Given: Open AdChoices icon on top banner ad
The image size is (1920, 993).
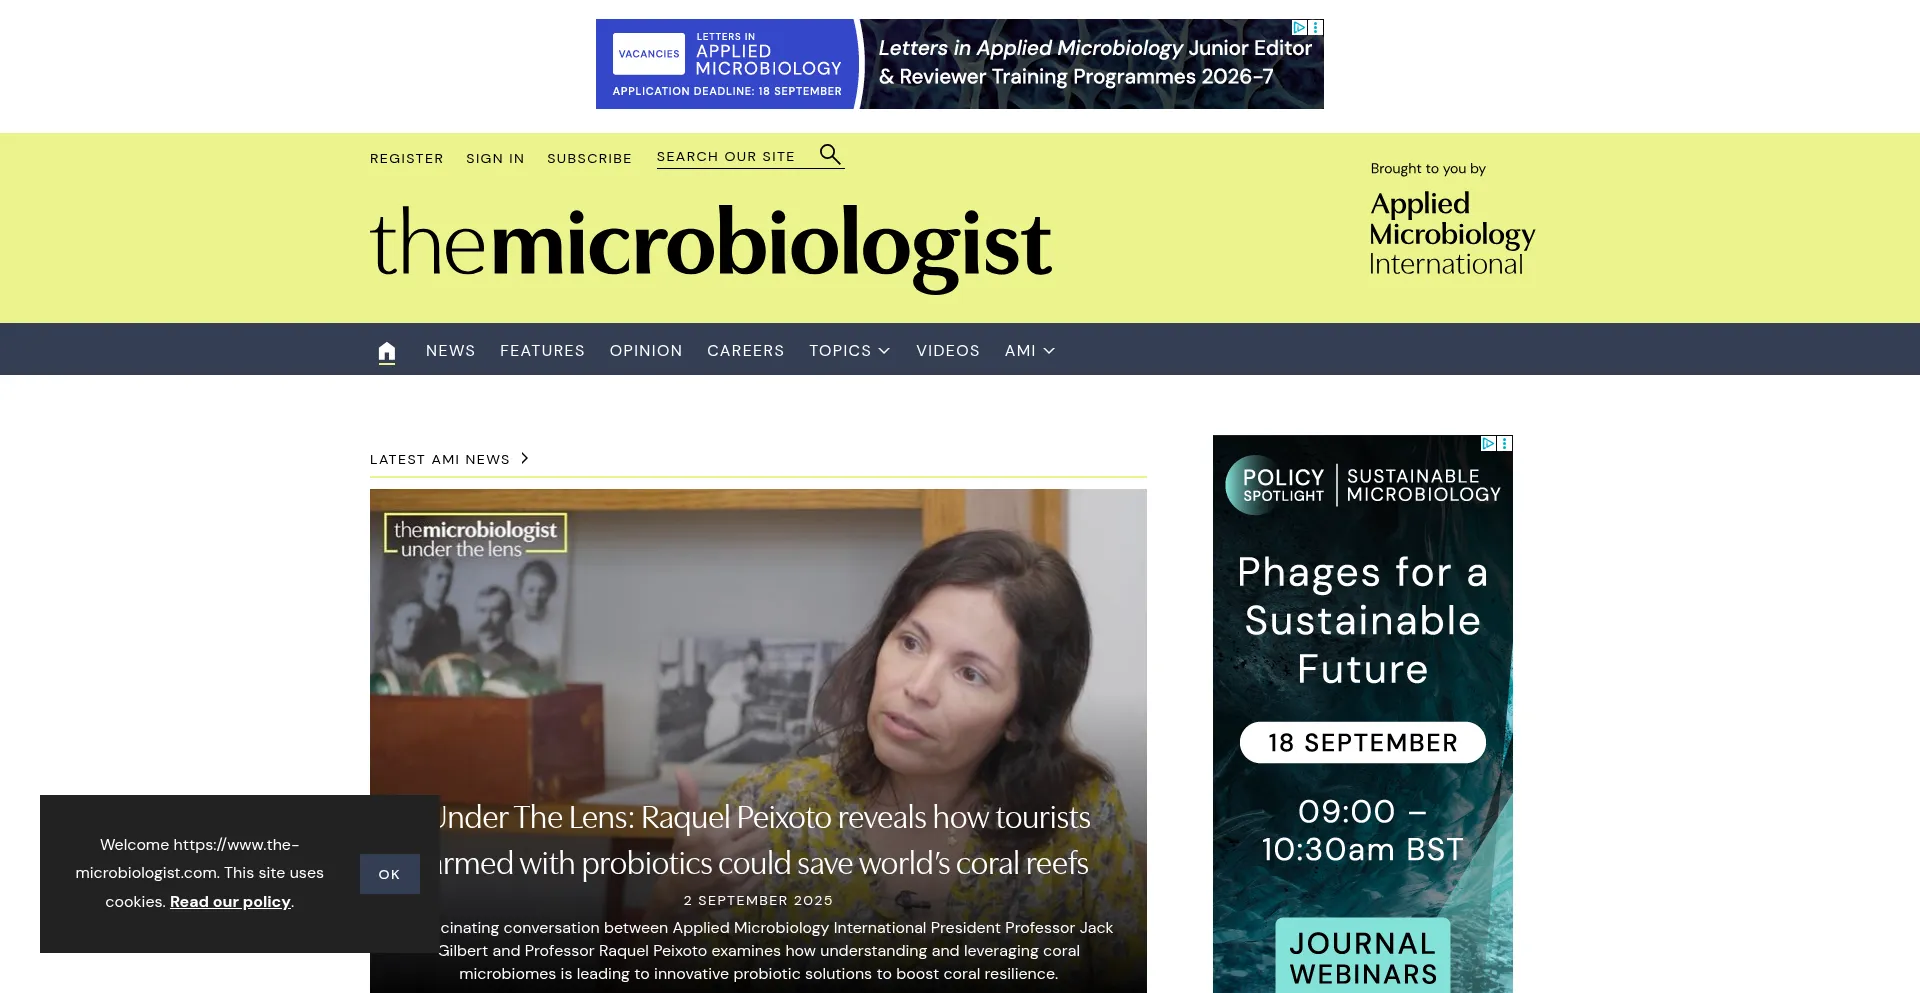Looking at the screenshot, I should (x=1299, y=27).
